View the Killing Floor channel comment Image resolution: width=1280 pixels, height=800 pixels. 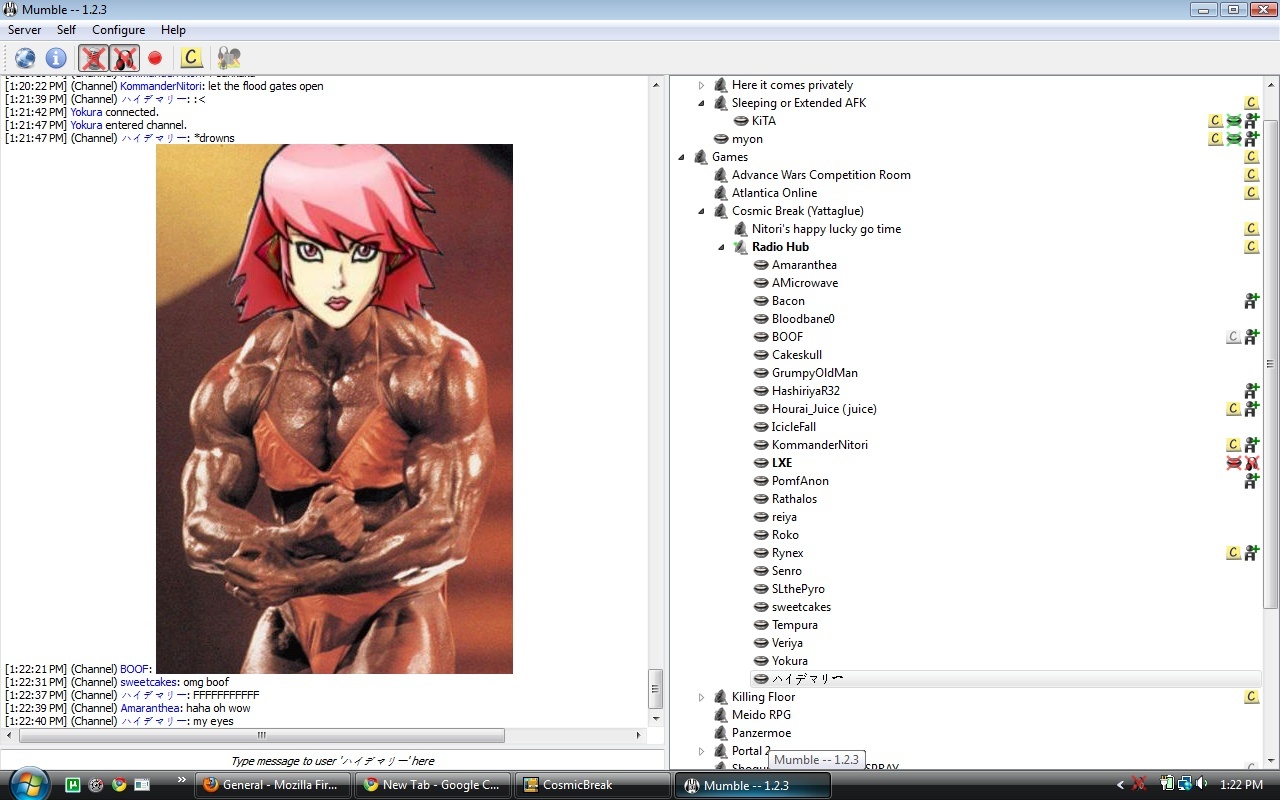[x=1251, y=697]
